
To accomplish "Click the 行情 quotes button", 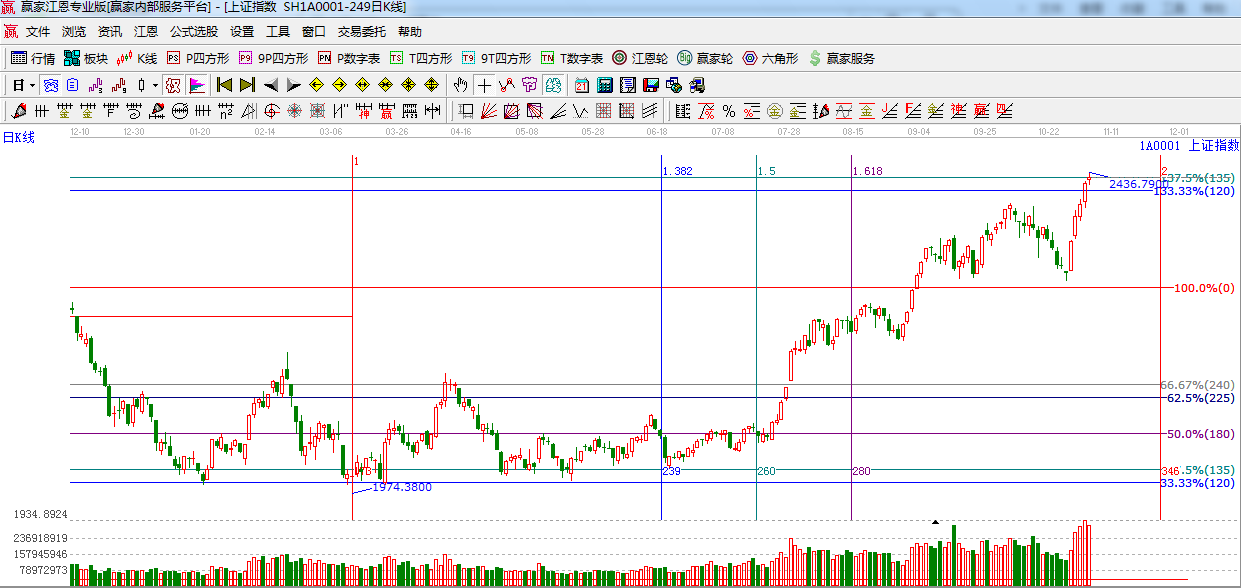I will coord(33,58).
